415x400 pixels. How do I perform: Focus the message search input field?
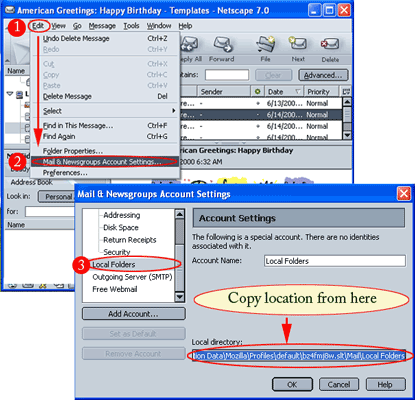227,75
